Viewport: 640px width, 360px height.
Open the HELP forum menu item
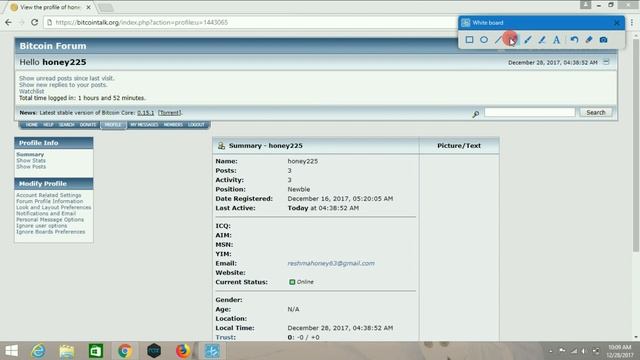click(x=48, y=124)
